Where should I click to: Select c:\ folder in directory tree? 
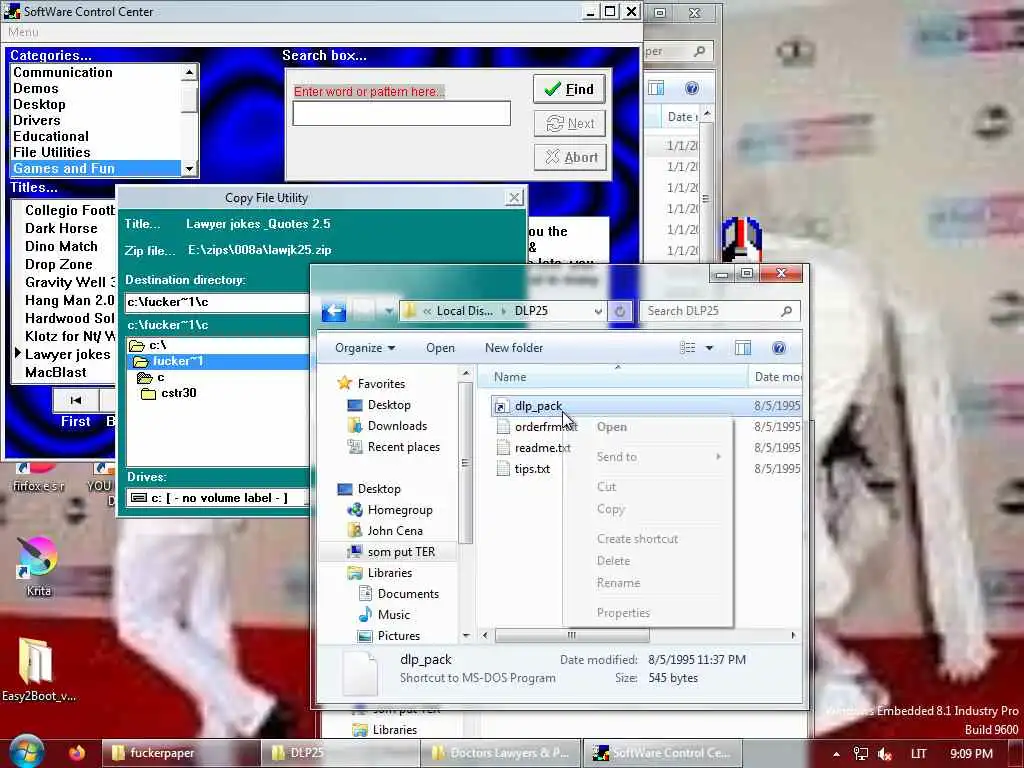157,345
